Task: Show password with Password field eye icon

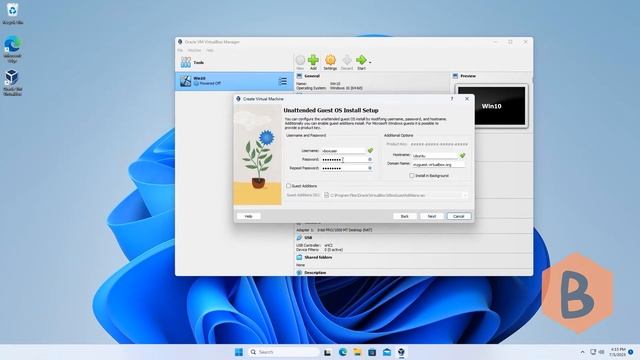Action: coord(370,160)
